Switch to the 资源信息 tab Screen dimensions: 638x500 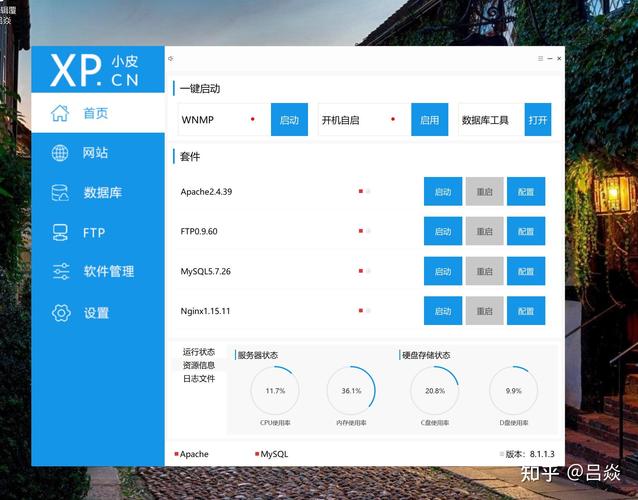pos(199,365)
